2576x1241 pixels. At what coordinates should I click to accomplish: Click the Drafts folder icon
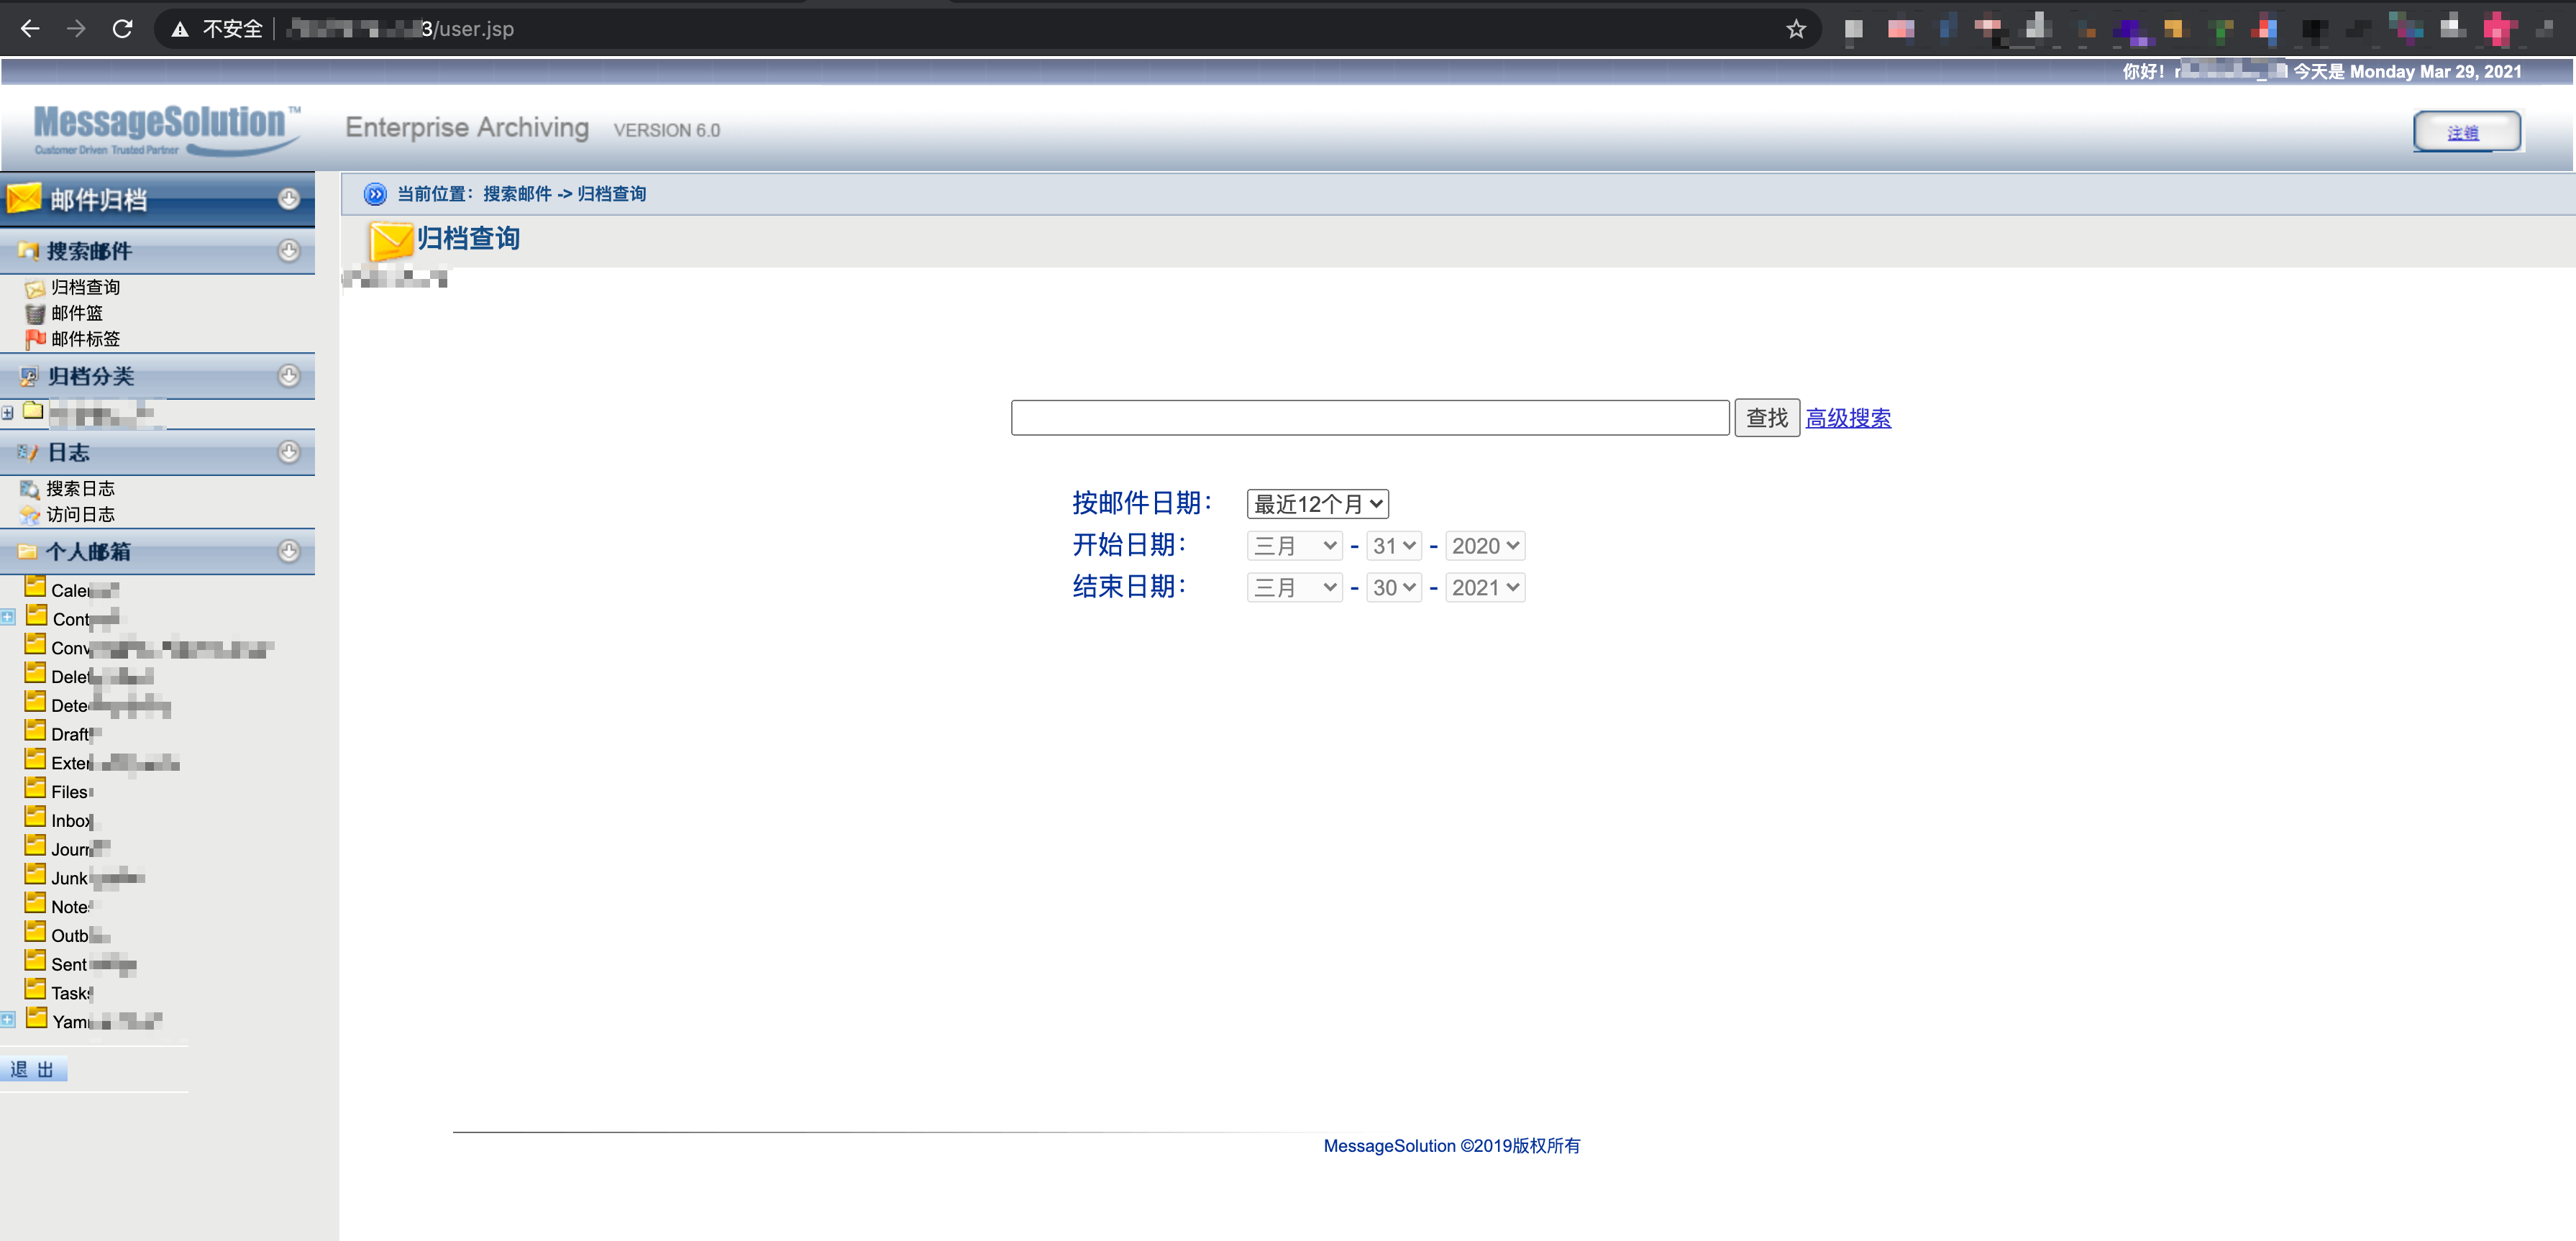(37, 733)
